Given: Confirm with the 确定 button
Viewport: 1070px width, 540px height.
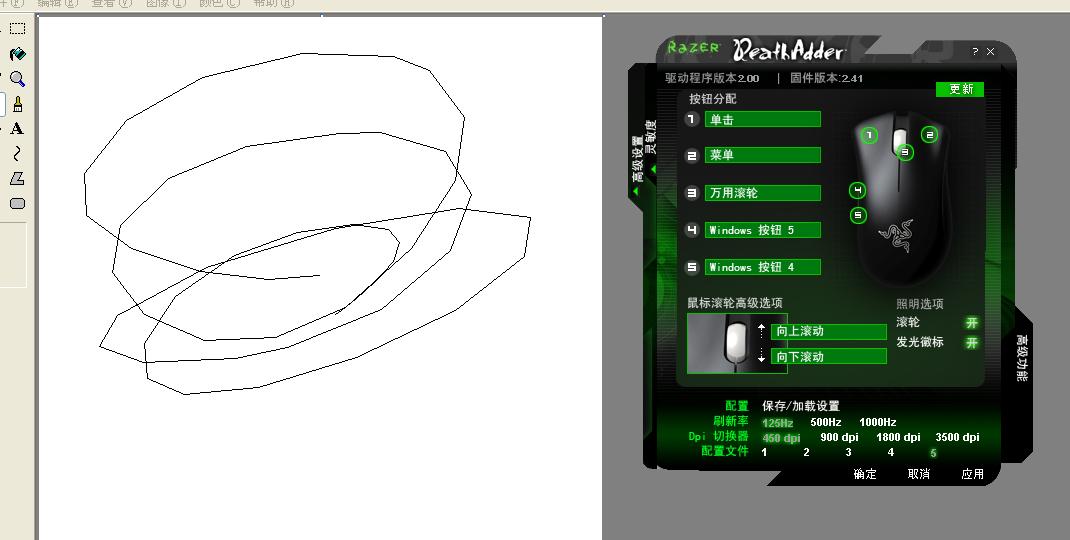Looking at the screenshot, I should coord(865,474).
